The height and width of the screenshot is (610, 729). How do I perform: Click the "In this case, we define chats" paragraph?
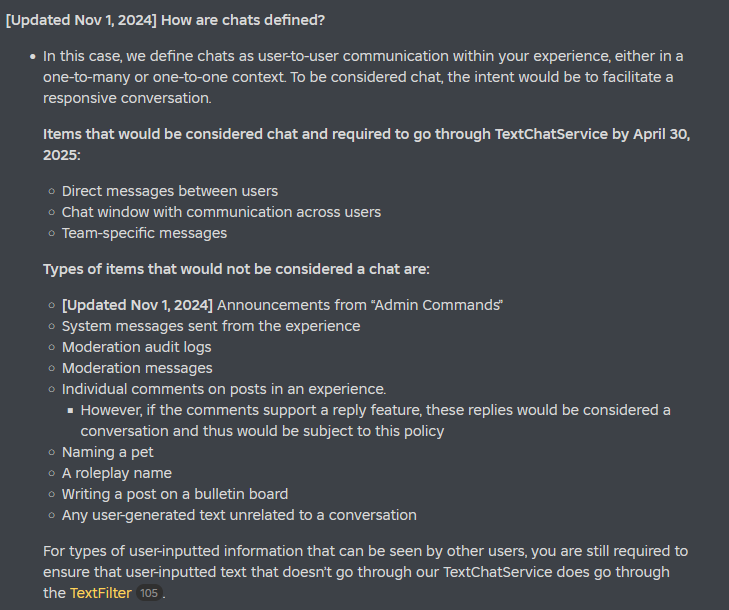coord(363,77)
